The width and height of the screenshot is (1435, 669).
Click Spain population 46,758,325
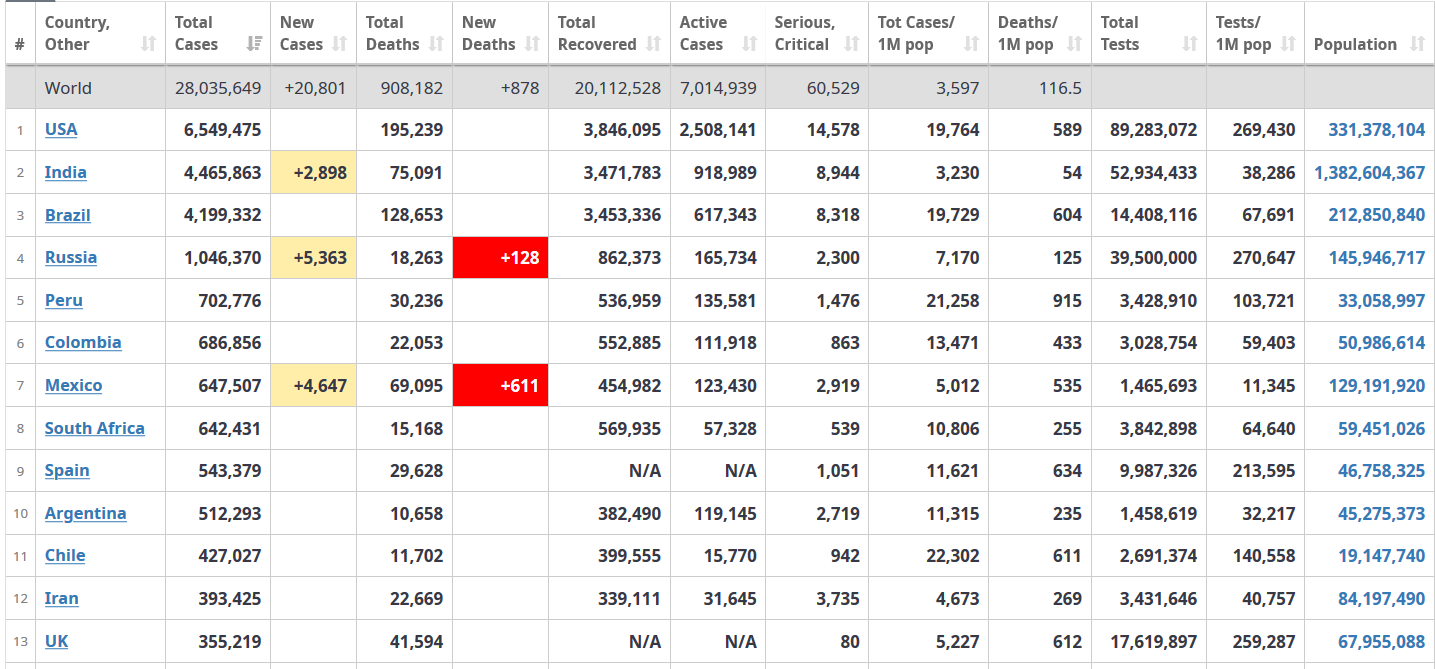click(1382, 471)
